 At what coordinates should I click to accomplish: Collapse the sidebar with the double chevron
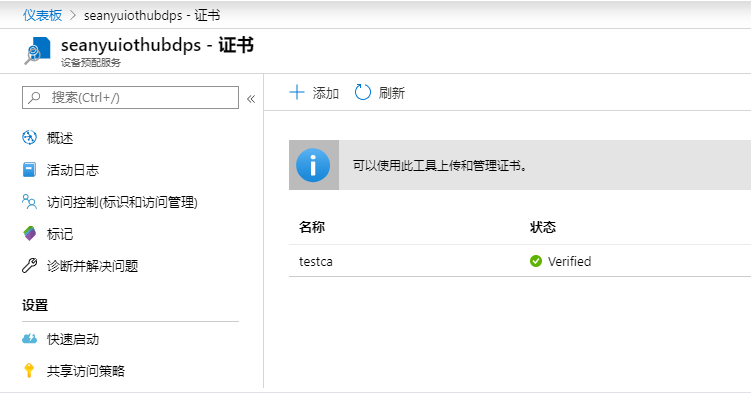tap(251, 99)
